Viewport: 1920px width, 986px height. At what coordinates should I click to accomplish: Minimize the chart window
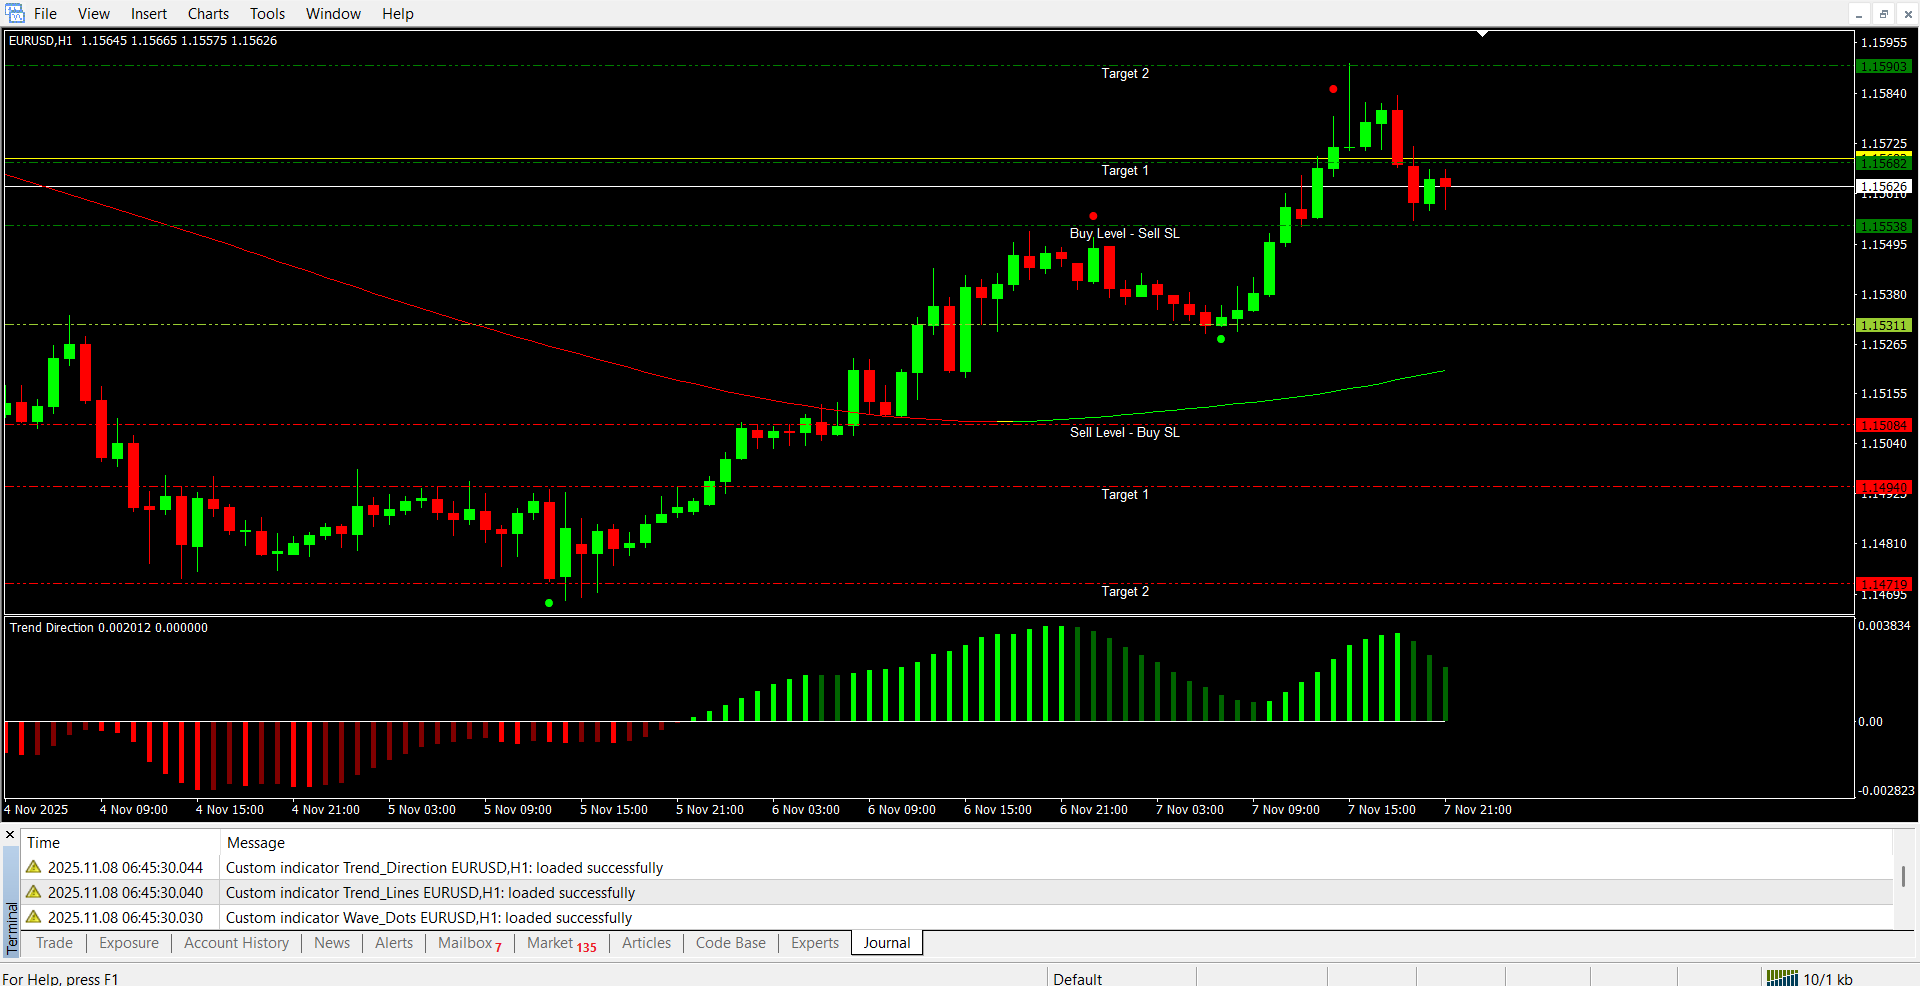(1859, 14)
